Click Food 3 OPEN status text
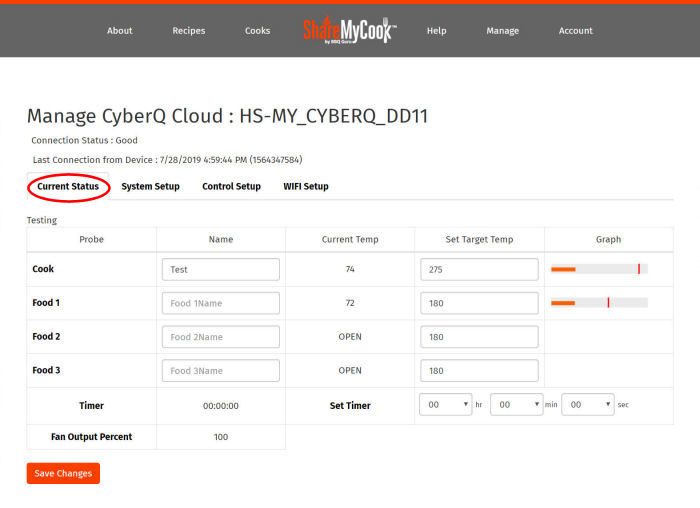Image resolution: width=700 pixels, height=508 pixels. [350, 371]
